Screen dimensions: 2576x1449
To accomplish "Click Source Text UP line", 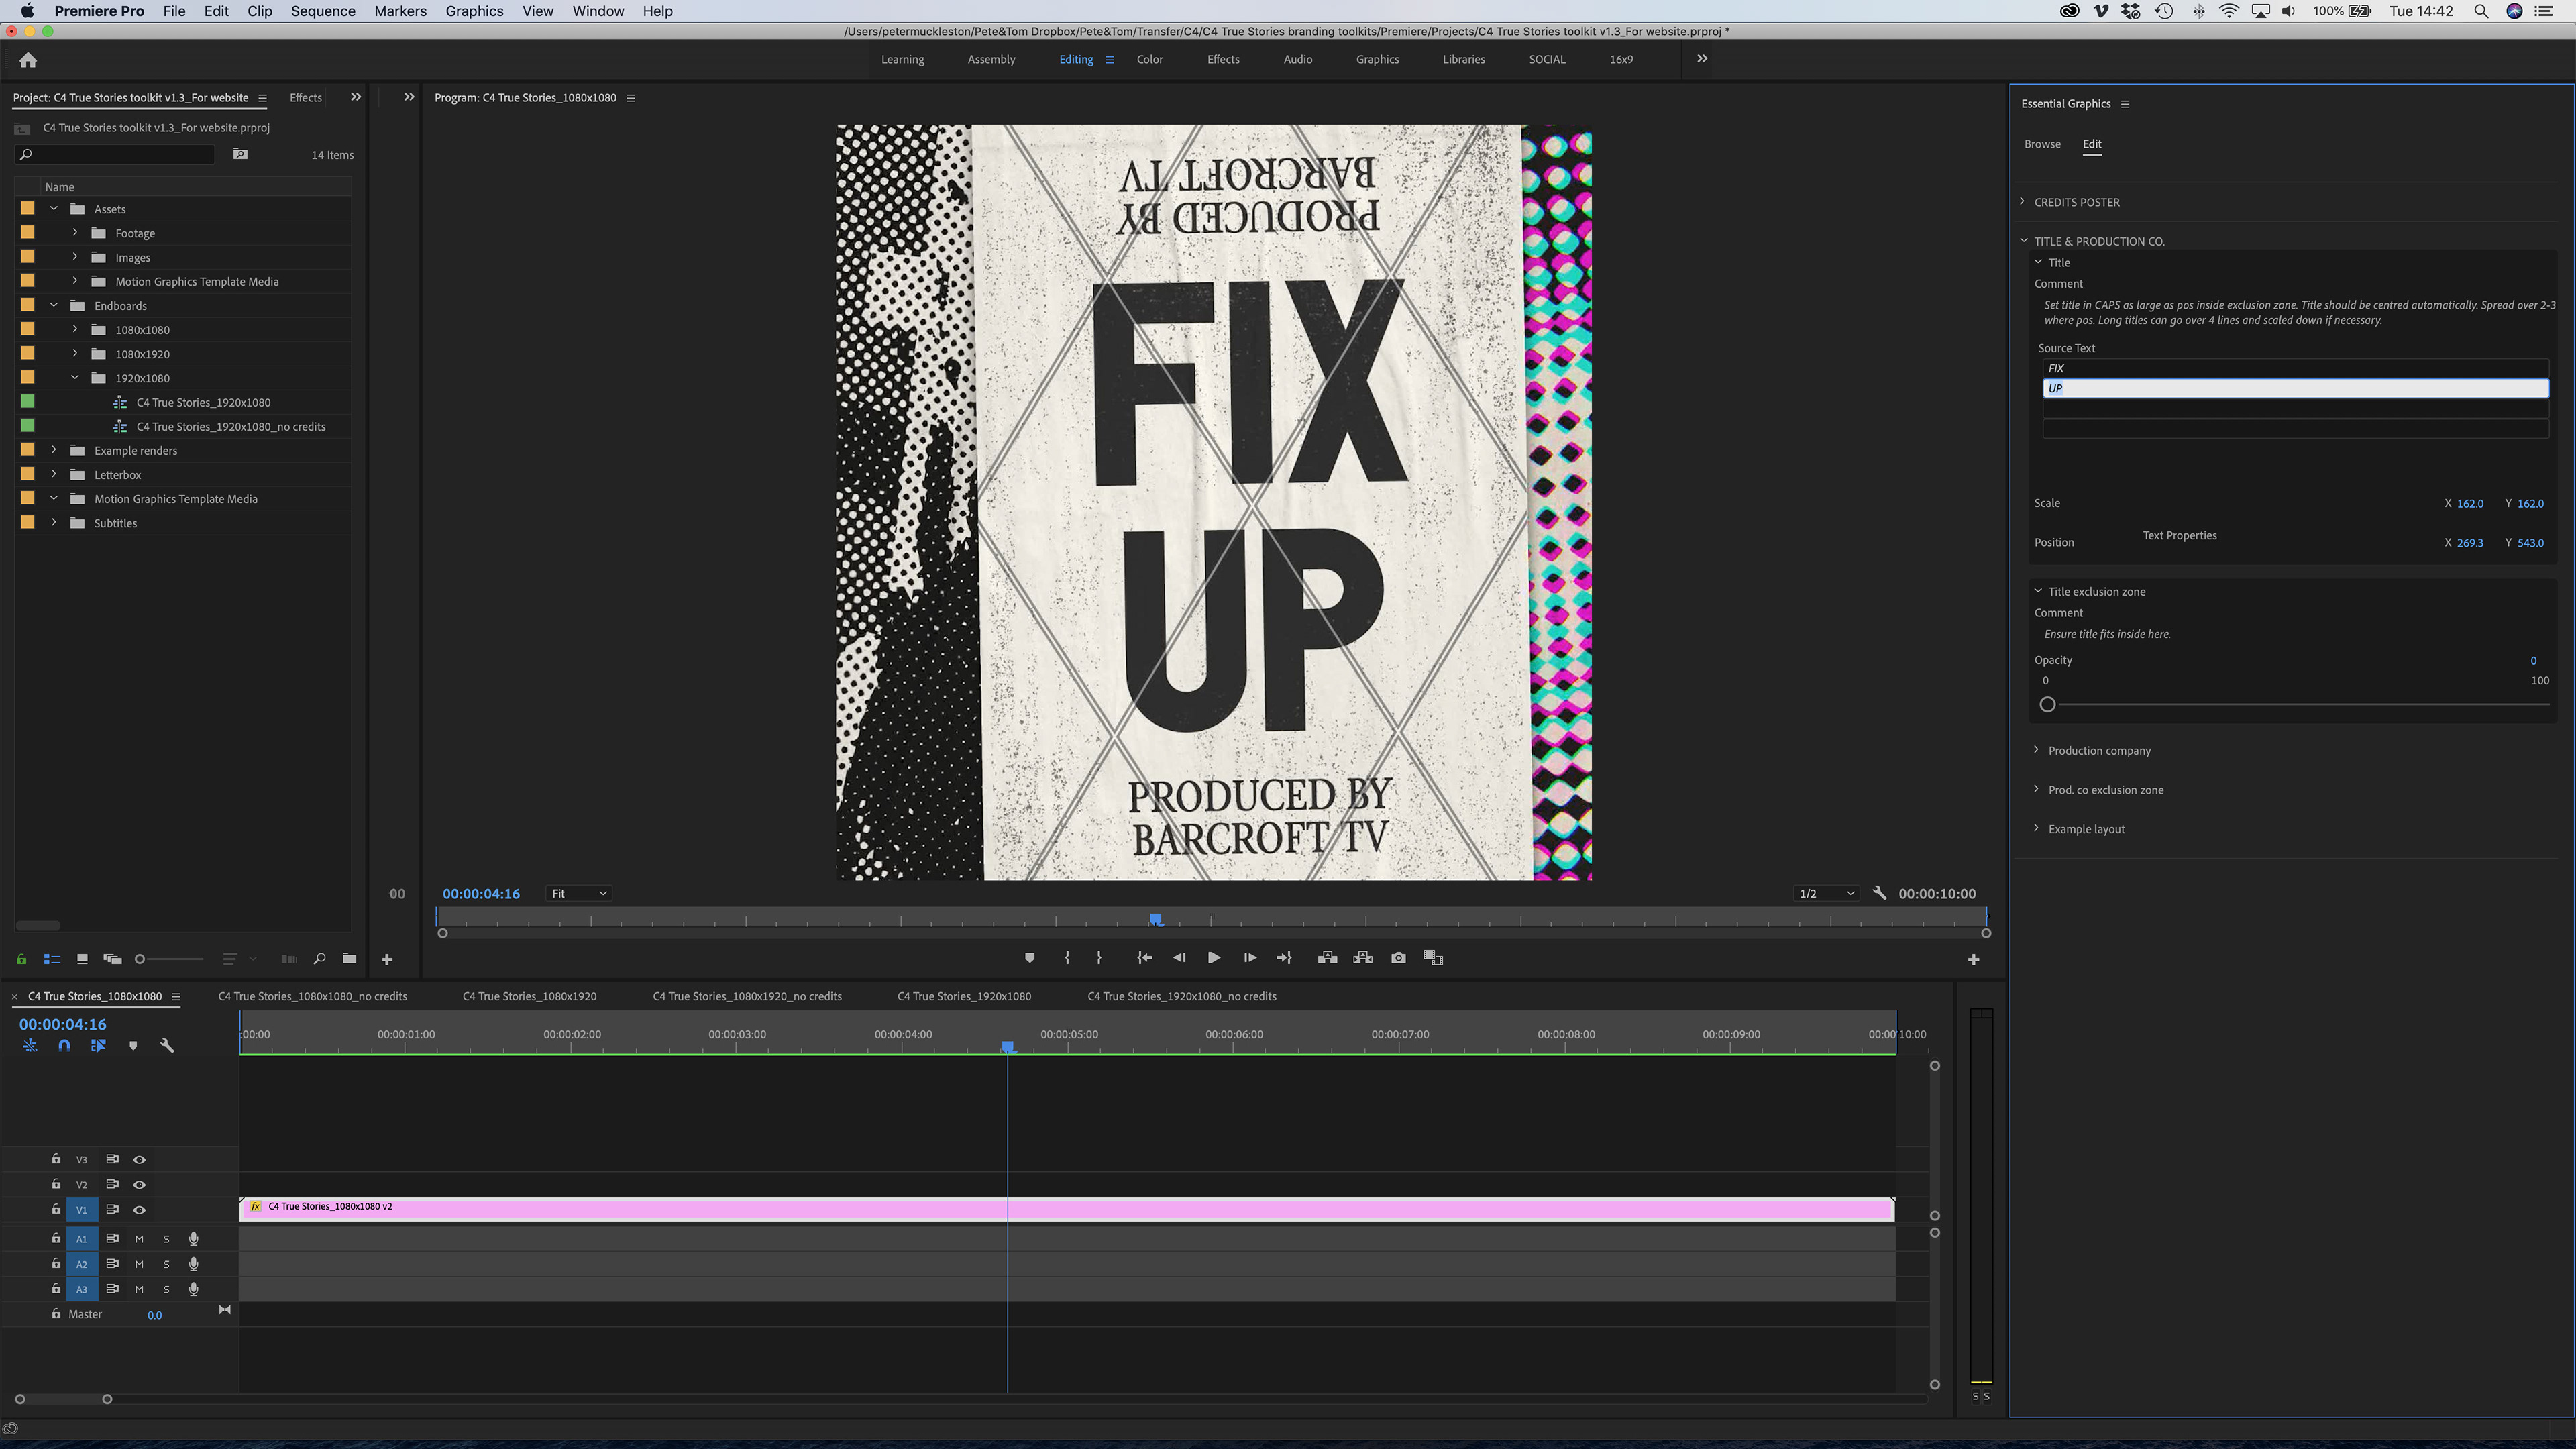I will click(2295, 389).
